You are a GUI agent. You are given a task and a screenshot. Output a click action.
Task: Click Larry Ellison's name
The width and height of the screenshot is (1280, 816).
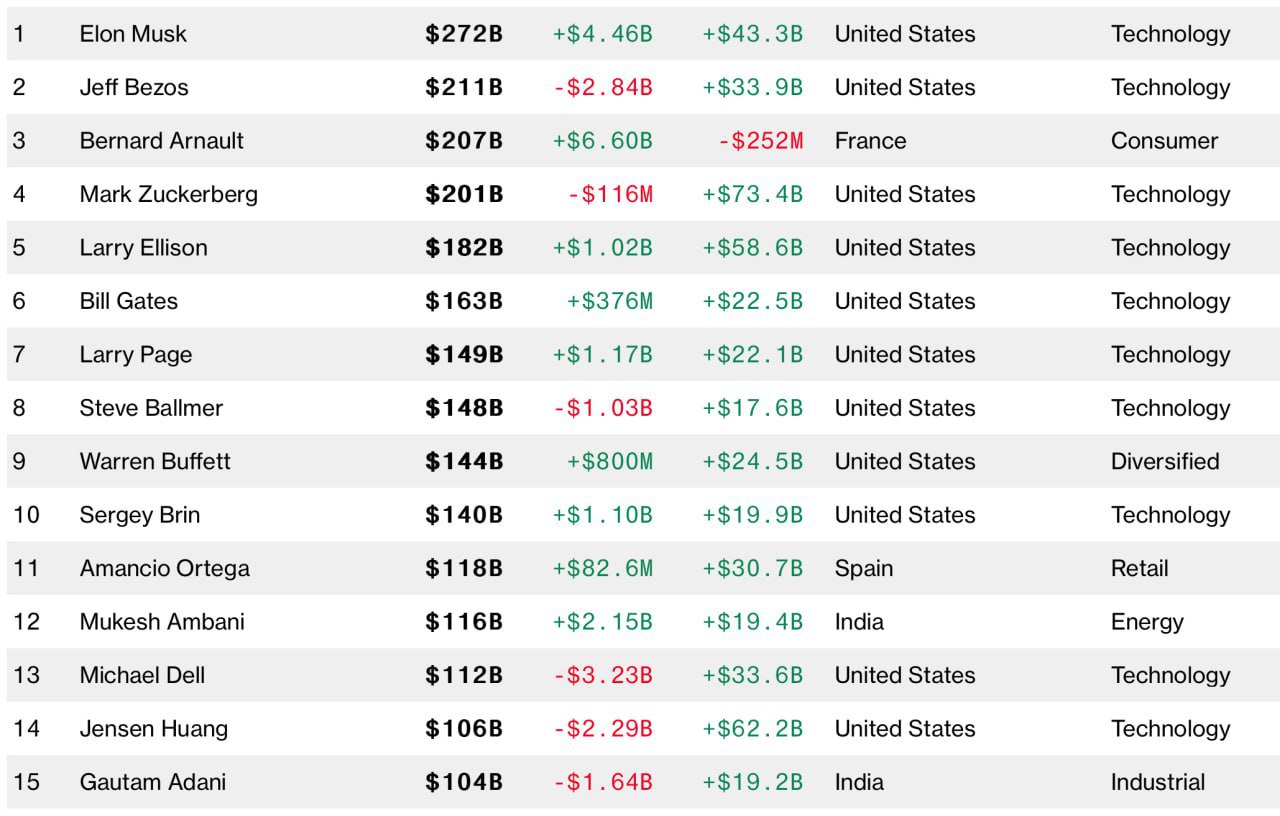click(x=143, y=248)
